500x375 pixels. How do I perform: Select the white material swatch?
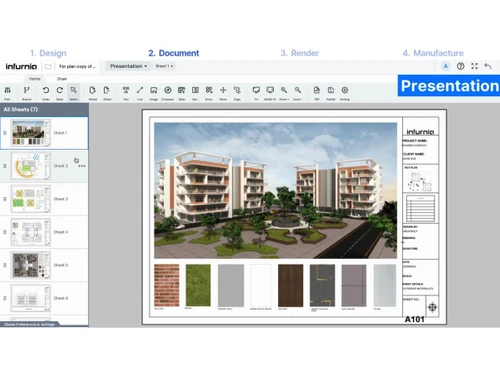click(261, 285)
